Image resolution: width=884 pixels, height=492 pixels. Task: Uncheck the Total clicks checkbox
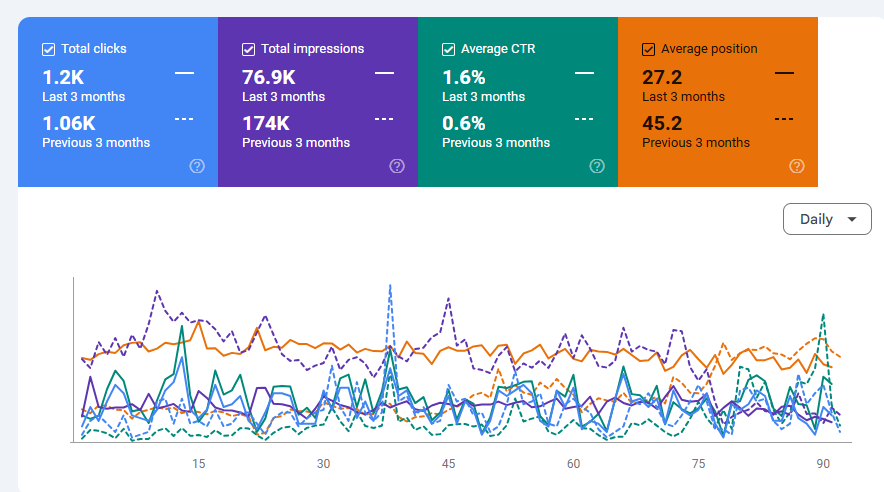[49, 49]
